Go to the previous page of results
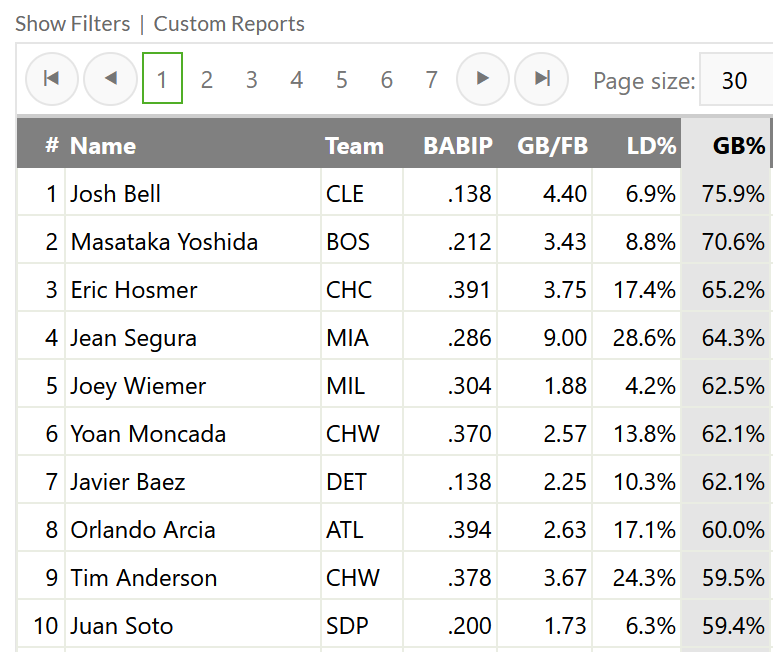The width and height of the screenshot is (773, 652). tap(110, 79)
